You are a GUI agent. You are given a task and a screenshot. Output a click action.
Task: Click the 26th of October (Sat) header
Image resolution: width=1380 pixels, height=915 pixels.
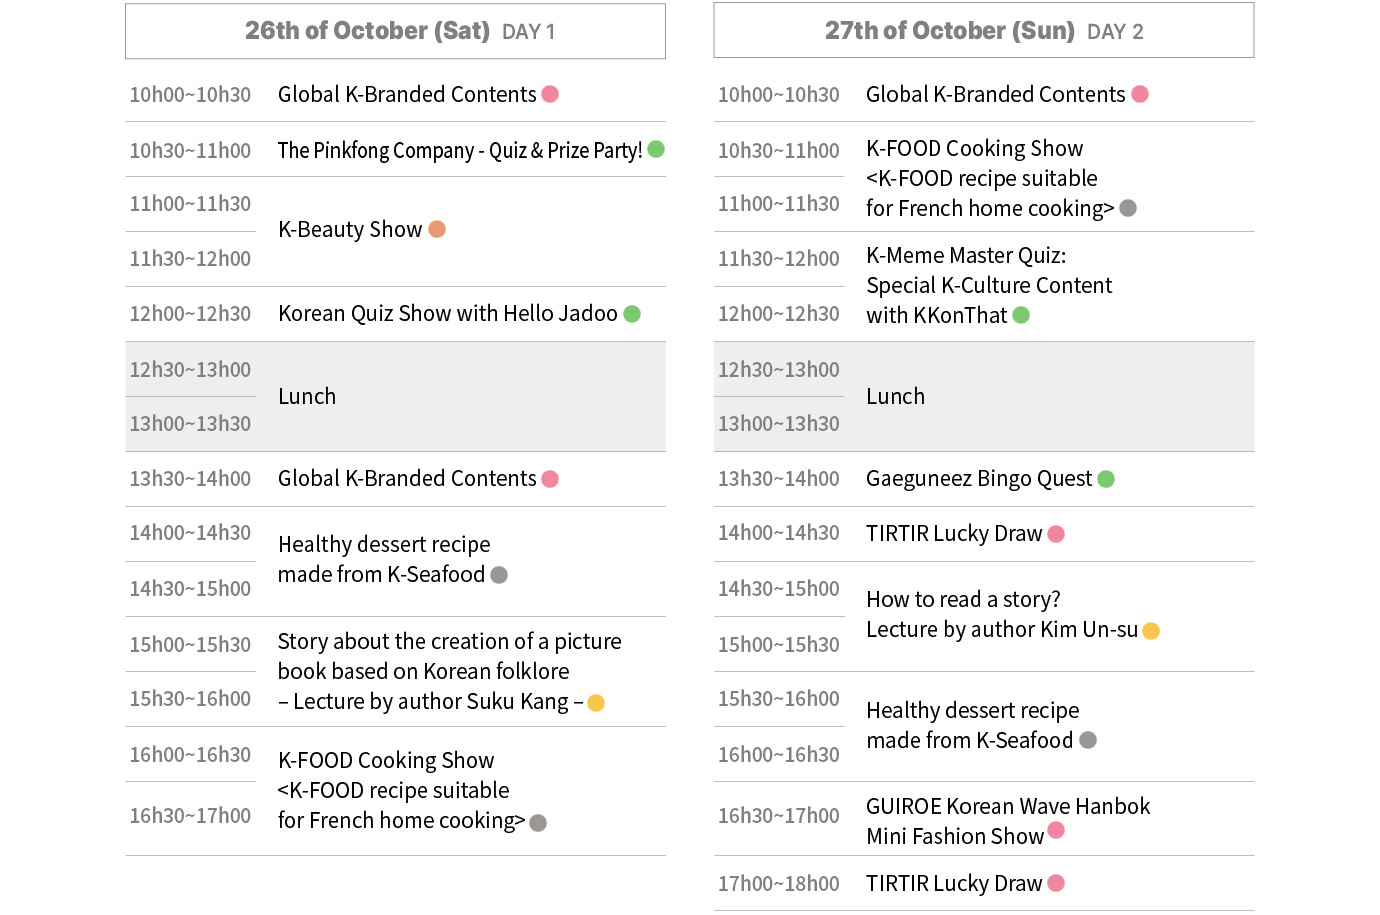(395, 31)
